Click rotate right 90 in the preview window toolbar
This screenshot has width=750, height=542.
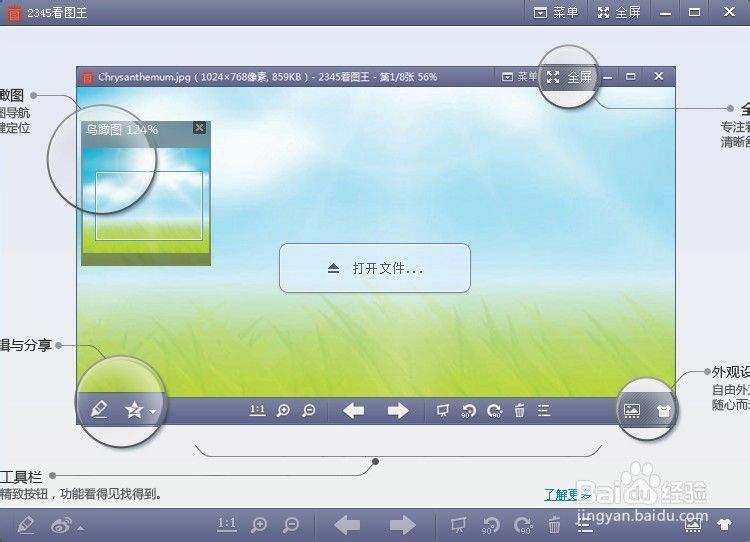[x=494, y=411]
